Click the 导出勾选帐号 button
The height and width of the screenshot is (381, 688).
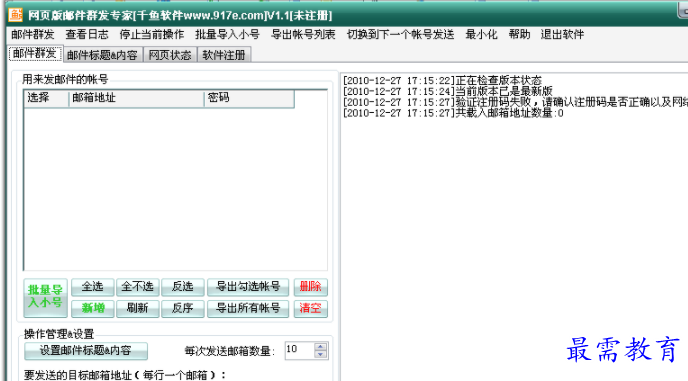[248, 287]
